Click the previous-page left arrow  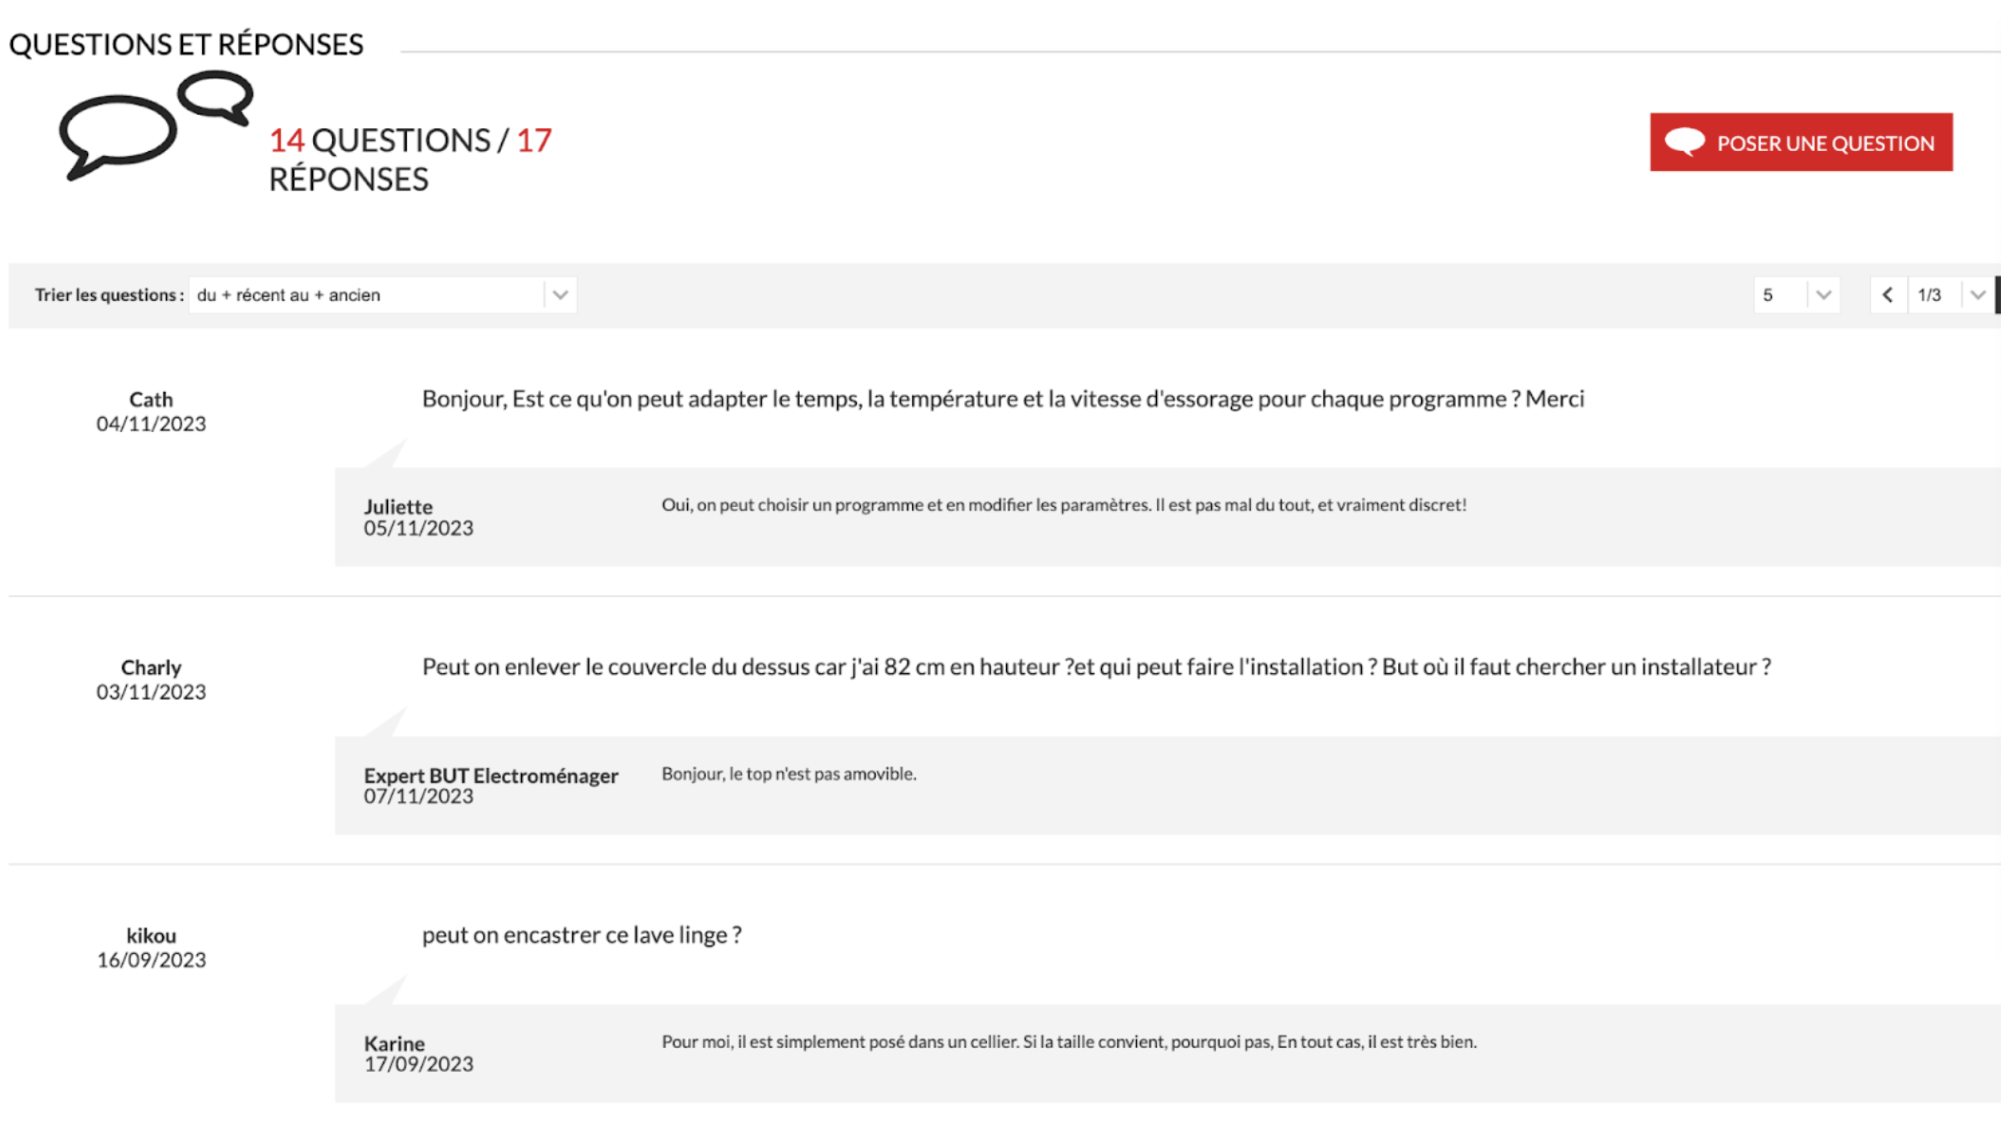[x=1888, y=294]
